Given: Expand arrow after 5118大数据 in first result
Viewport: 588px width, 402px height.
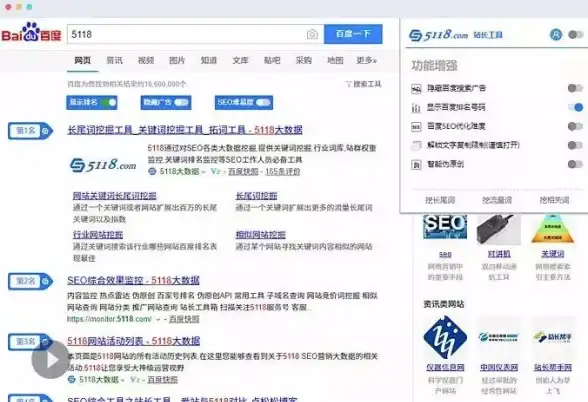Looking at the screenshot, I should (204, 172).
